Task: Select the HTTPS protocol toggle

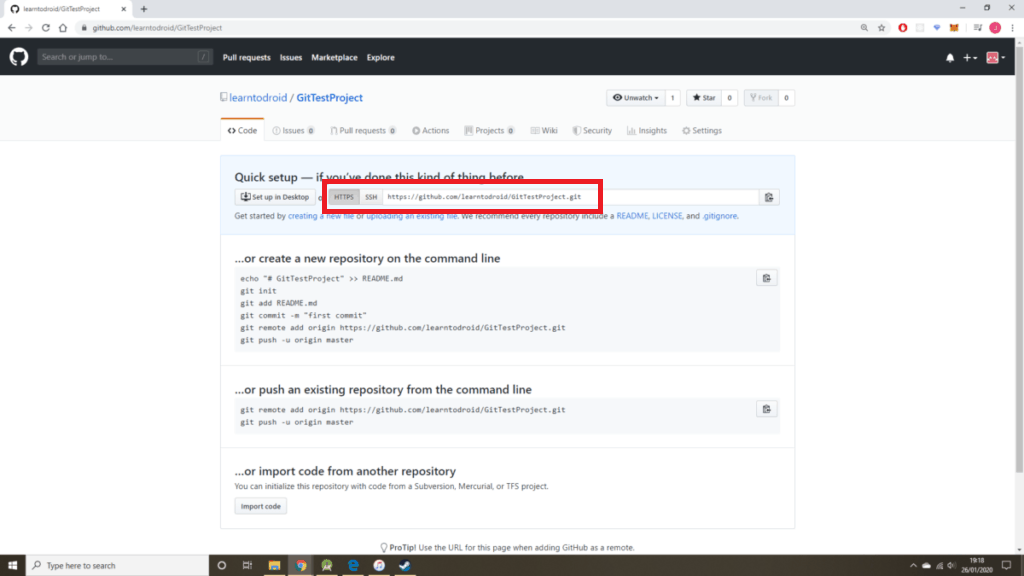Action: click(344, 197)
